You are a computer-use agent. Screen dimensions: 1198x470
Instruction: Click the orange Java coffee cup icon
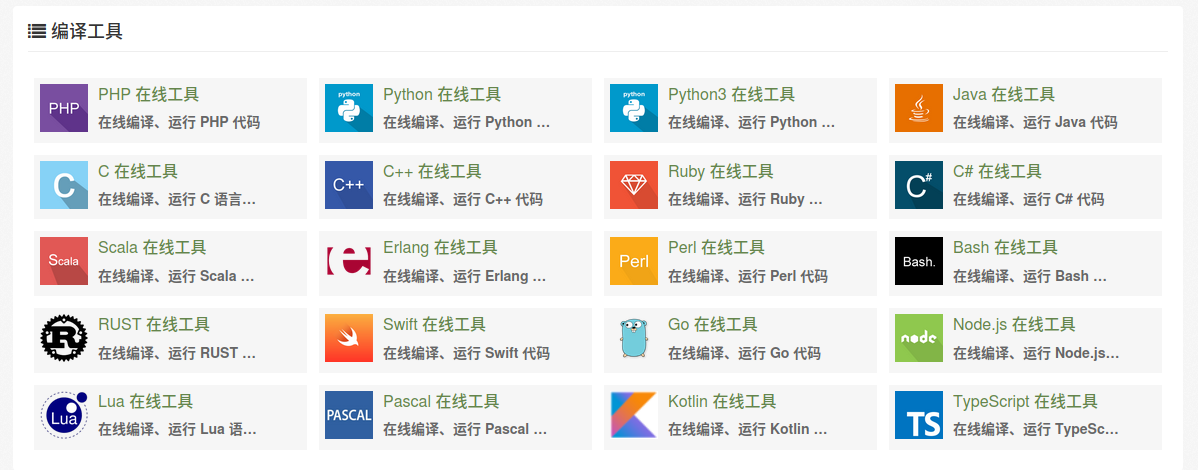(x=919, y=108)
